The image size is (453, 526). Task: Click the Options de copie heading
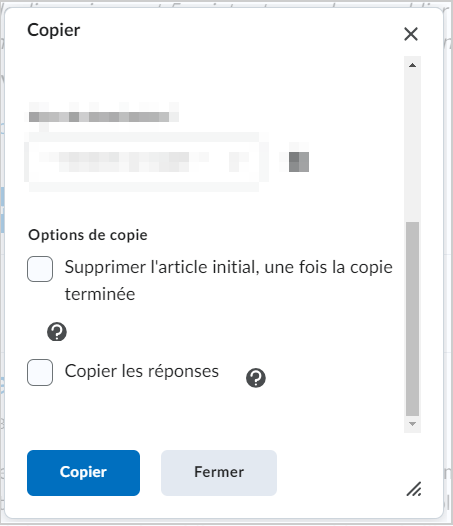point(88,235)
